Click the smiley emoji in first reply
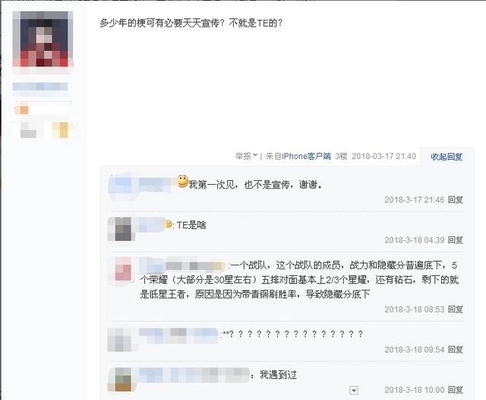 pyautogui.click(x=182, y=181)
